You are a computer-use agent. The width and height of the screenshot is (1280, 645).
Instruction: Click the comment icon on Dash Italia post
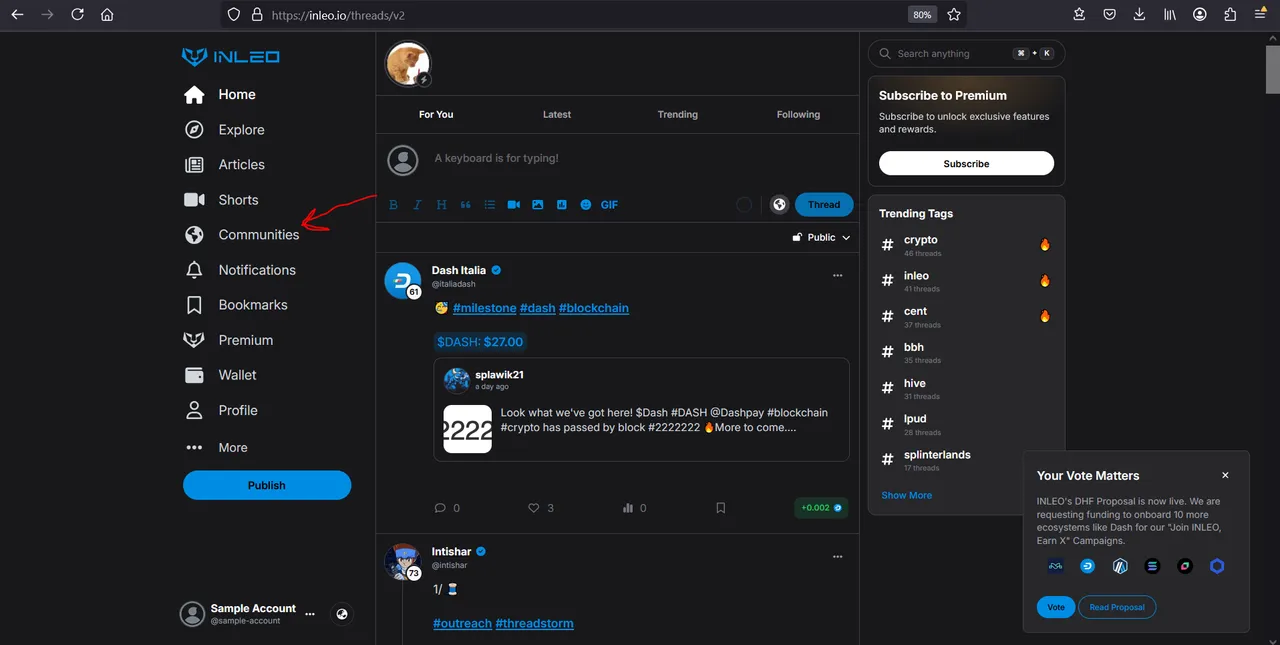(x=440, y=508)
